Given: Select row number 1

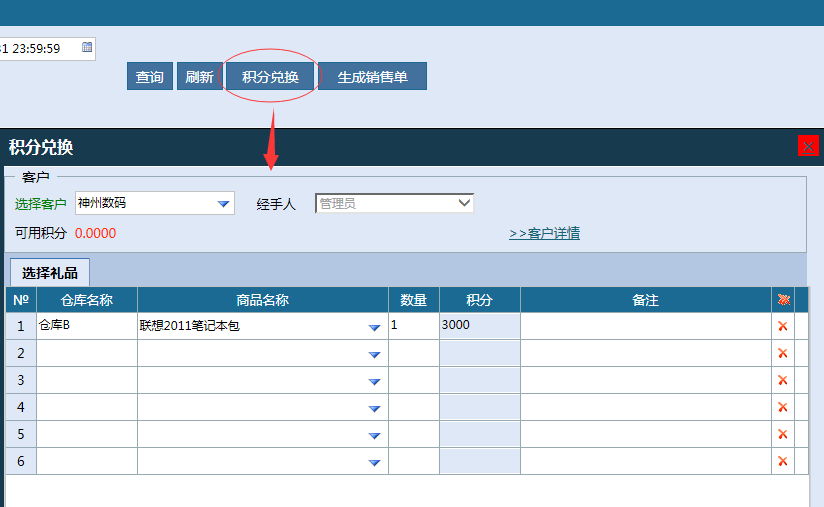Looking at the screenshot, I should click(x=21, y=326).
